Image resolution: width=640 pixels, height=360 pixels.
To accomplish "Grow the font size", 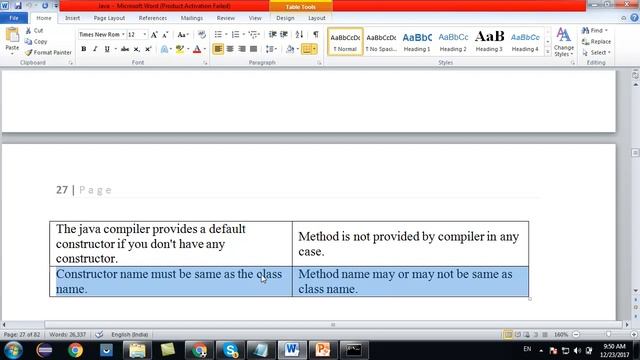I will pyautogui.click(x=154, y=35).
